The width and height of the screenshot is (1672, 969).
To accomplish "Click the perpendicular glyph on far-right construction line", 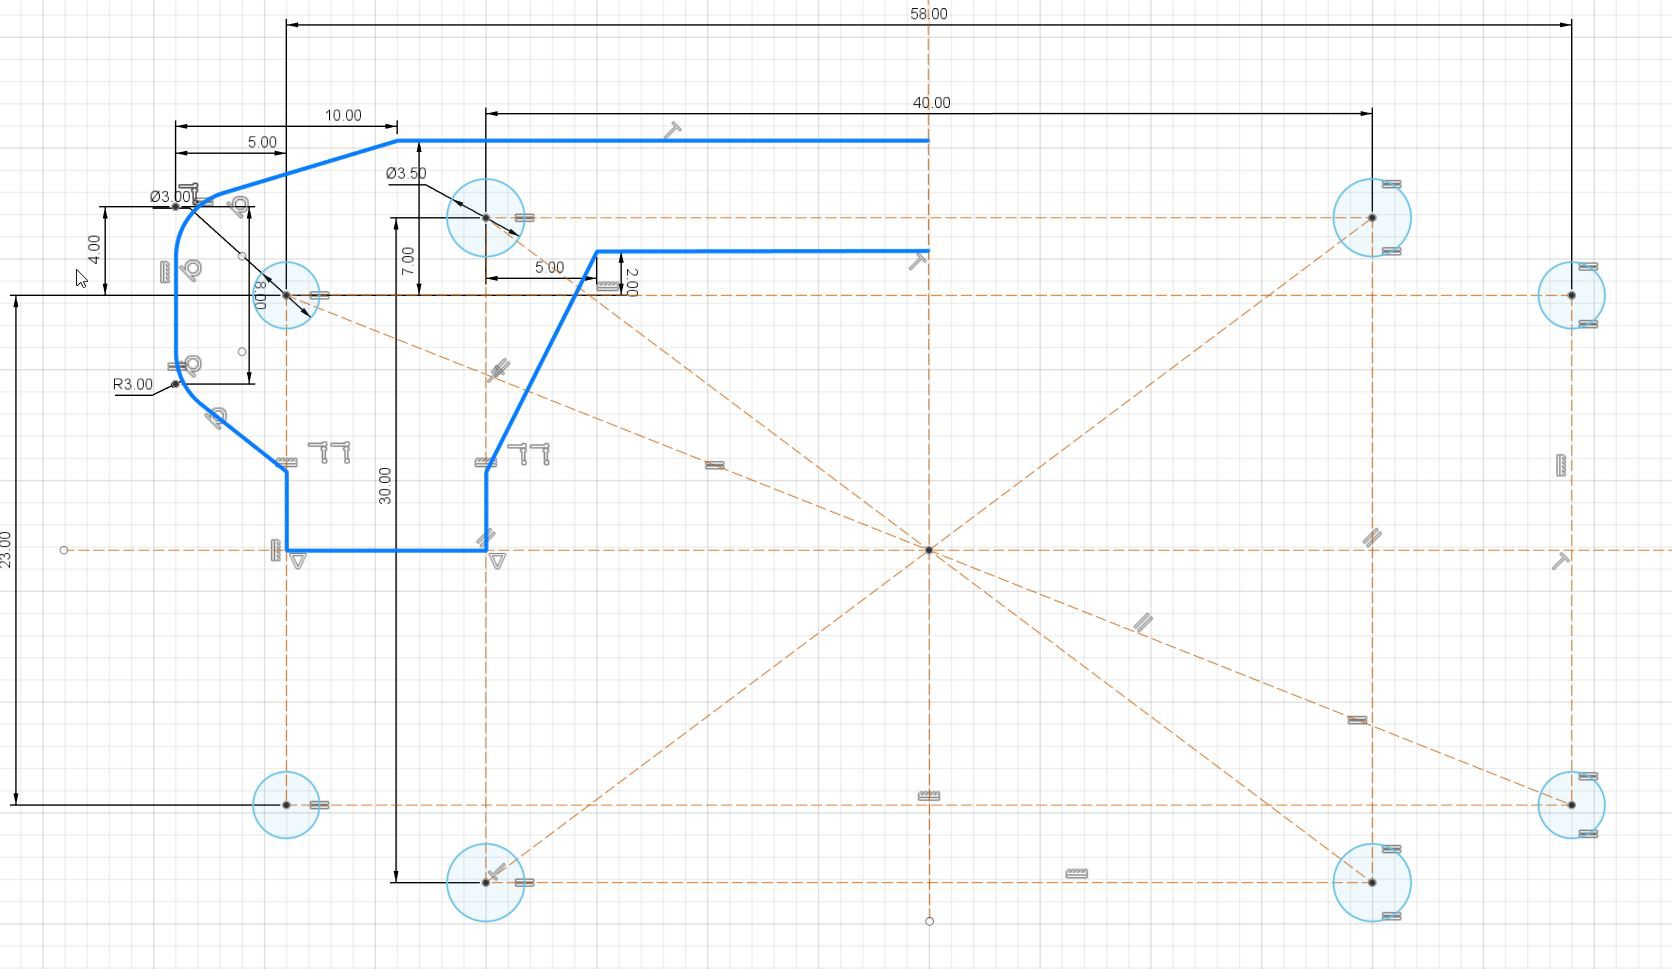I will point(1560,562).
